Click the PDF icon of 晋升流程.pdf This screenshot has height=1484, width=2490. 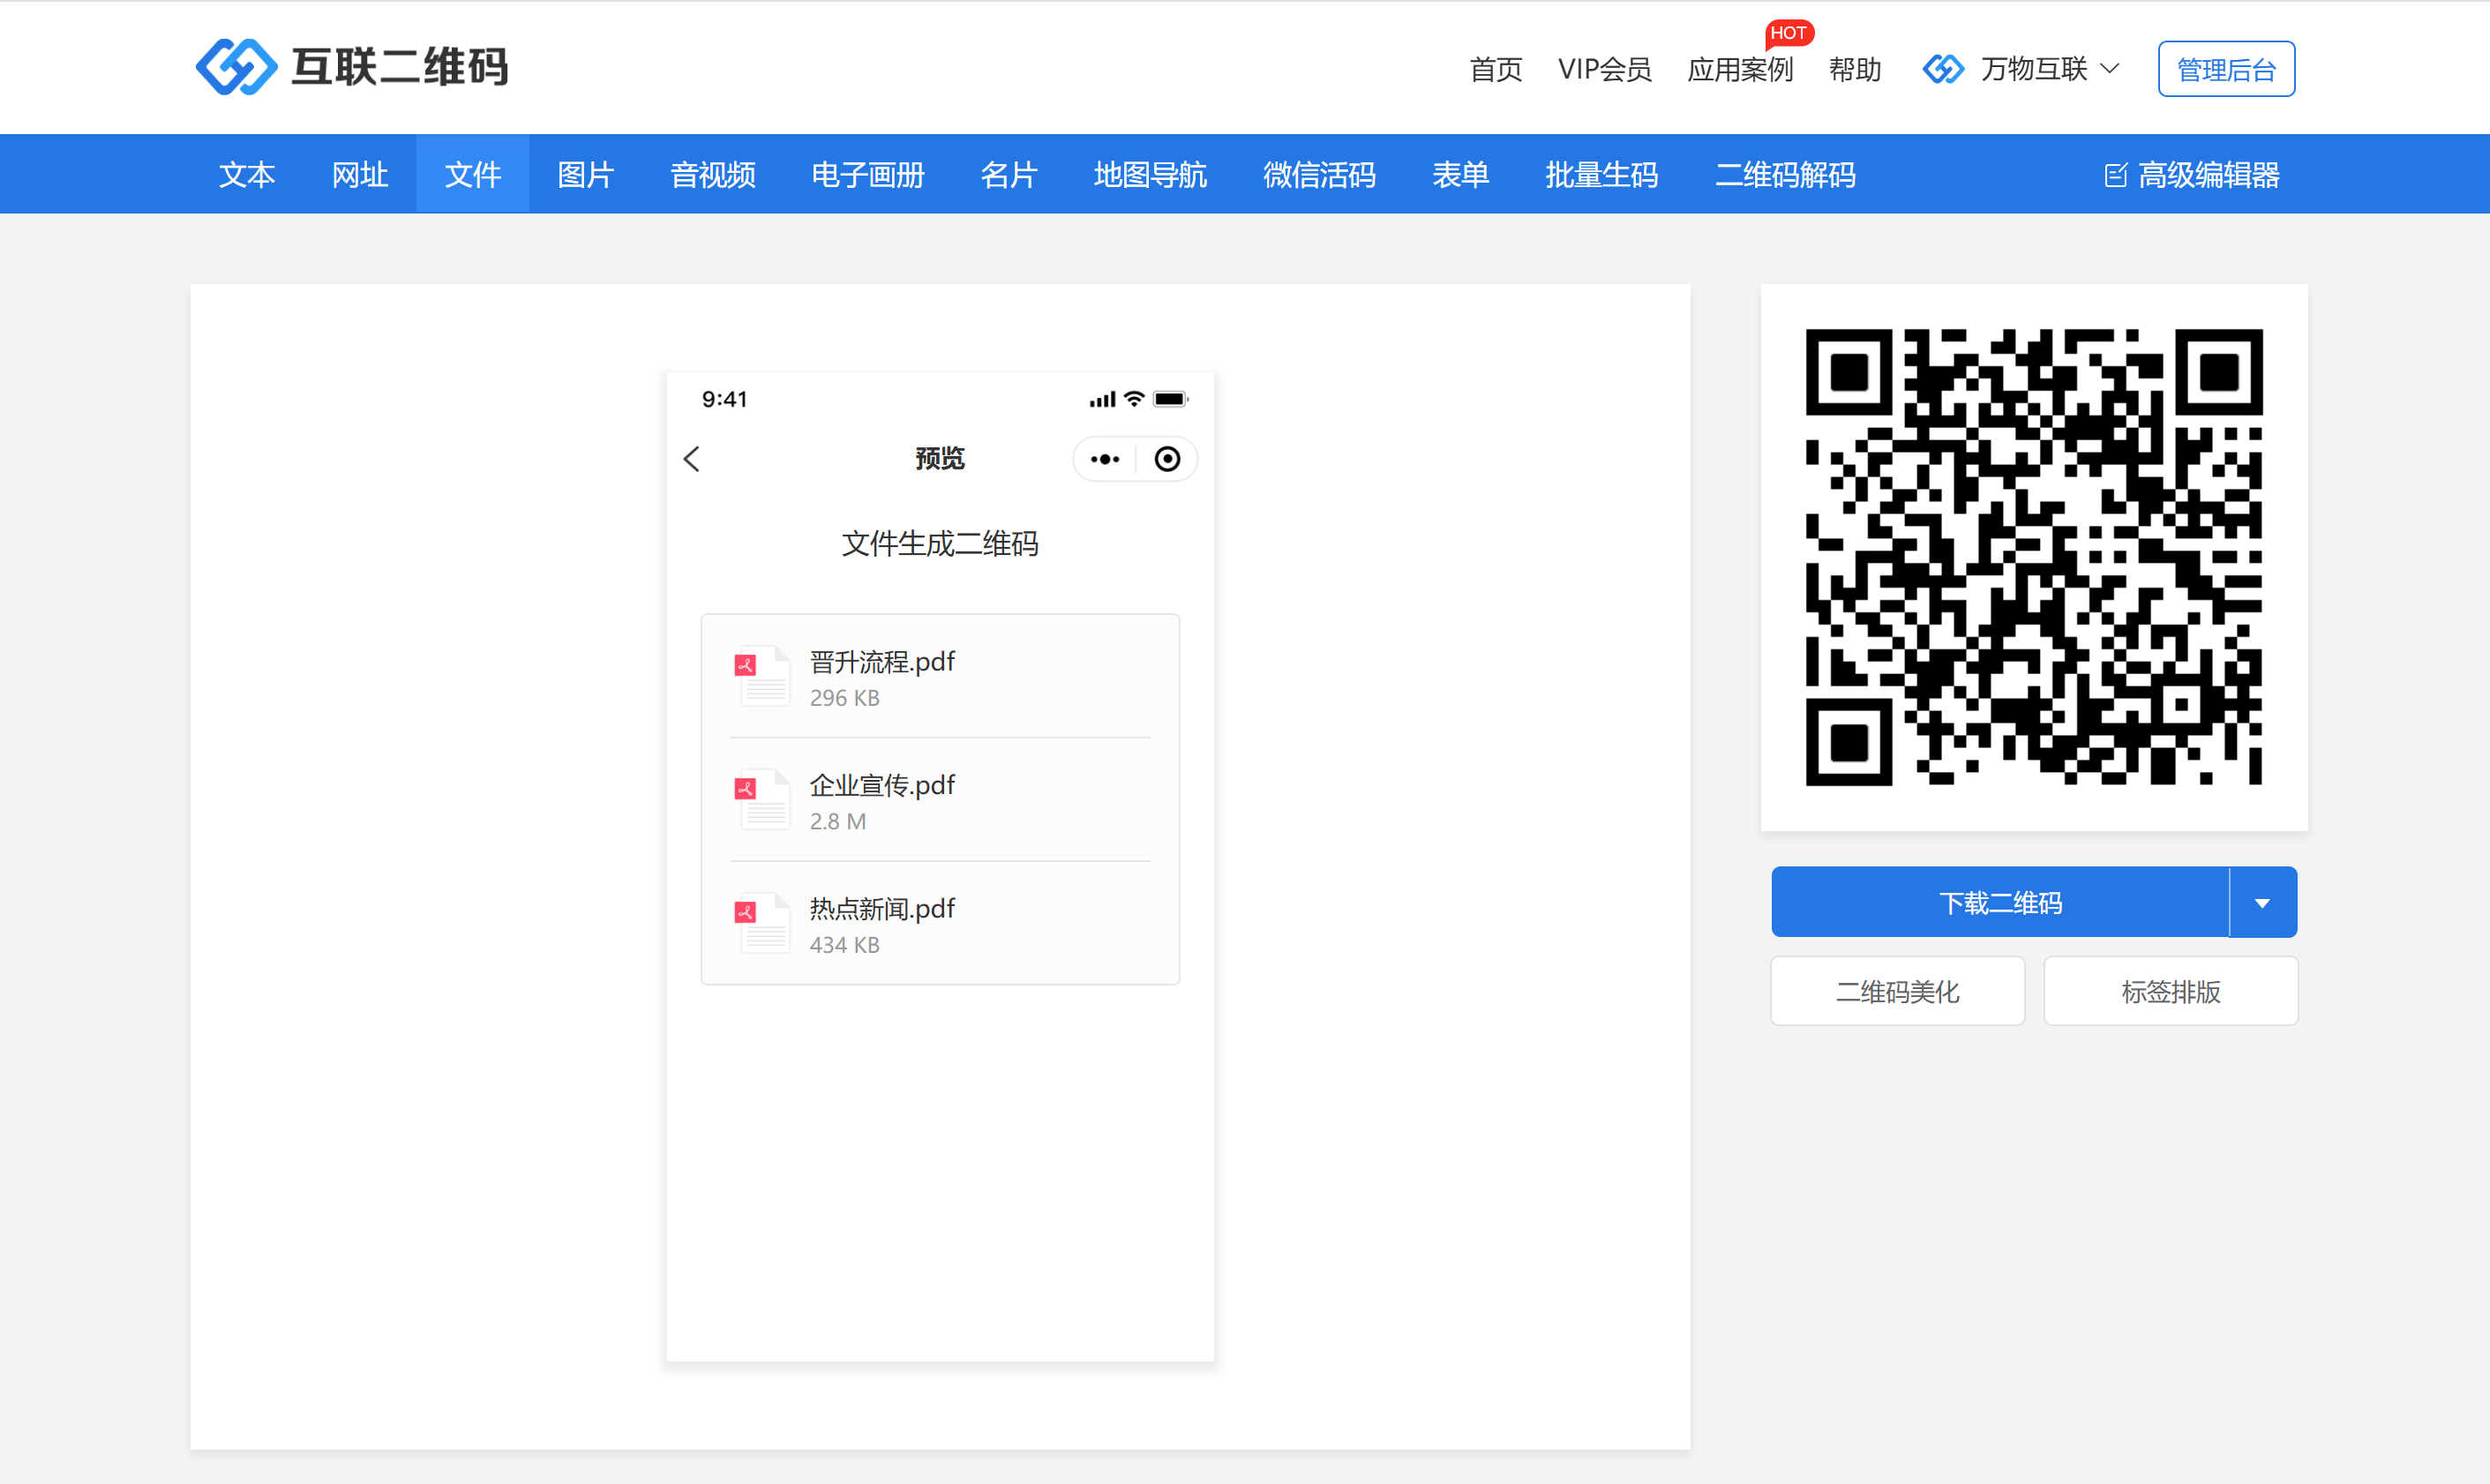(763, 676)
